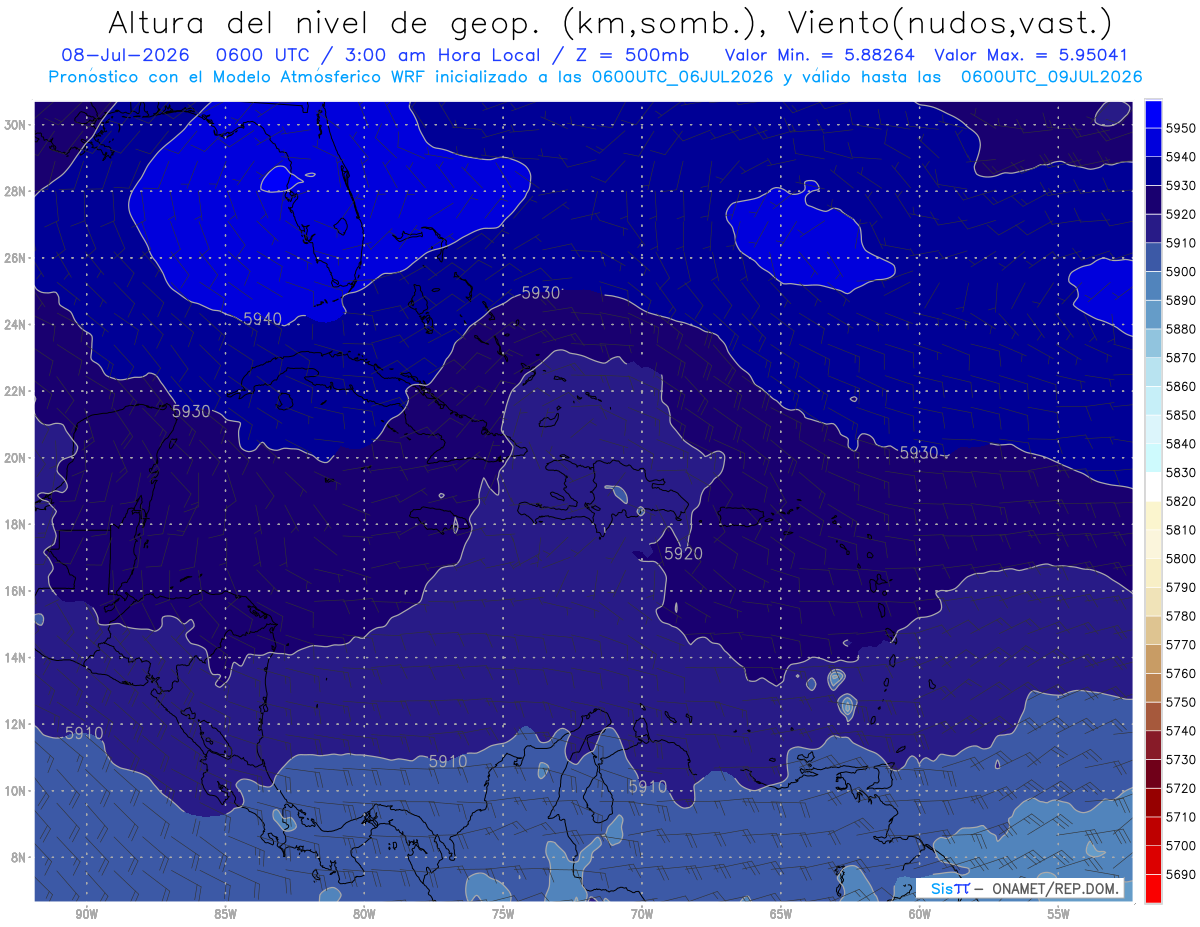Click the 5820 label on the color scale

coord(1180,501)
